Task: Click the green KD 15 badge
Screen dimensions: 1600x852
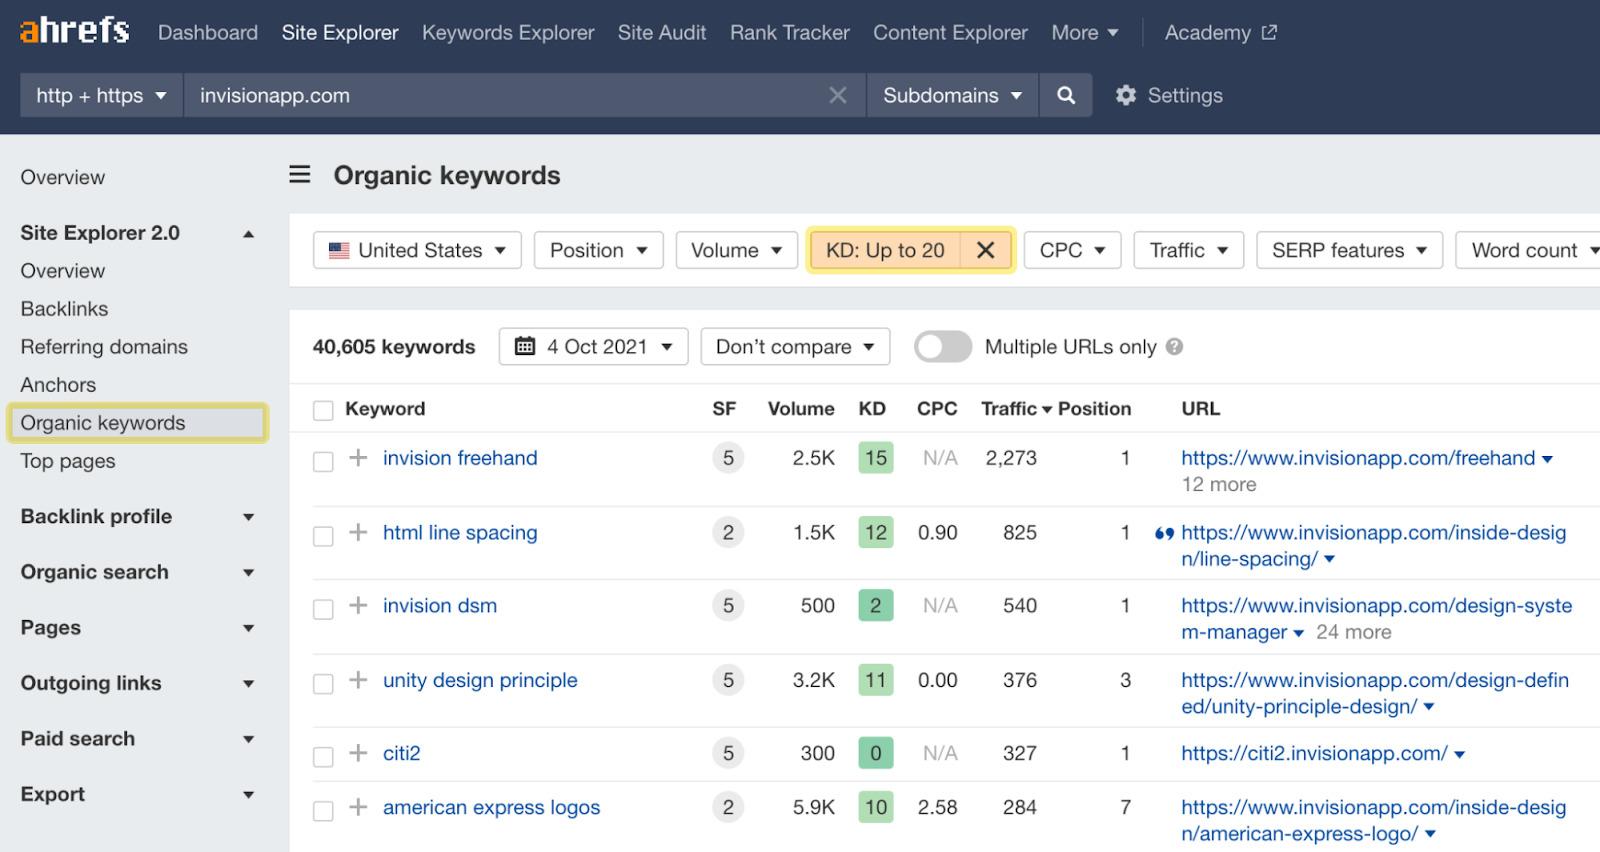Action: (x=876, y=458)
